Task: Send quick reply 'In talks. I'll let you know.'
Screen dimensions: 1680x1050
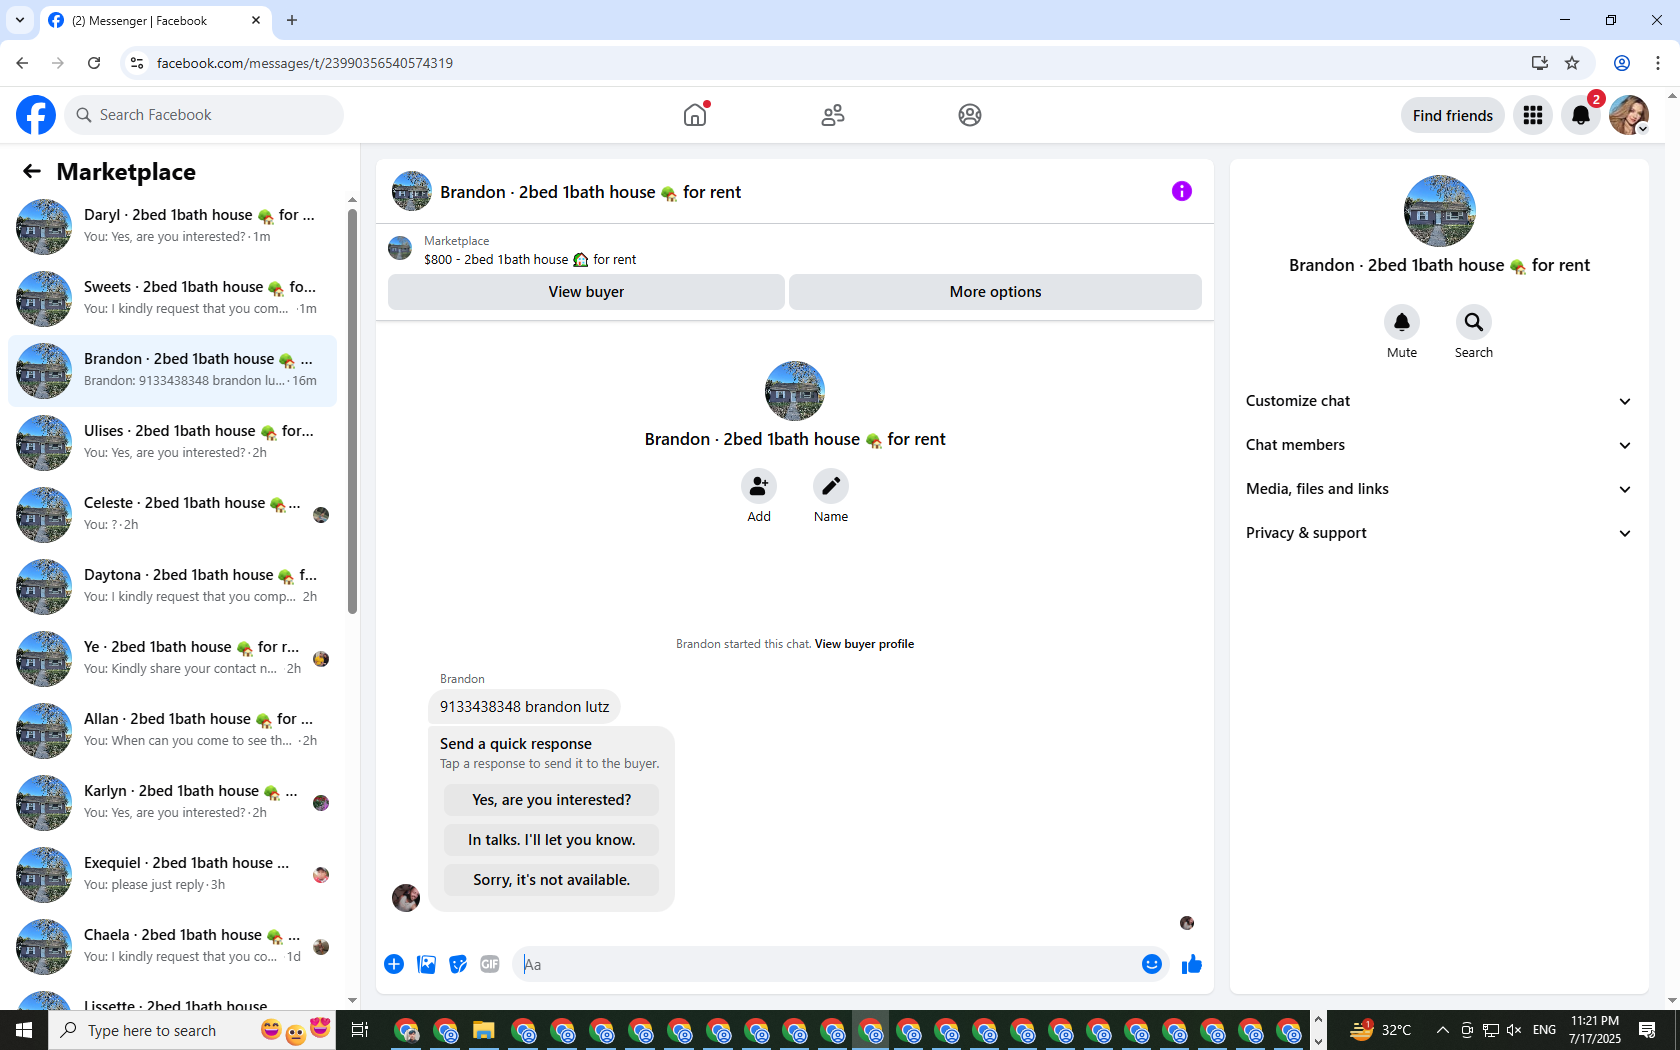Action: [552, 840]
